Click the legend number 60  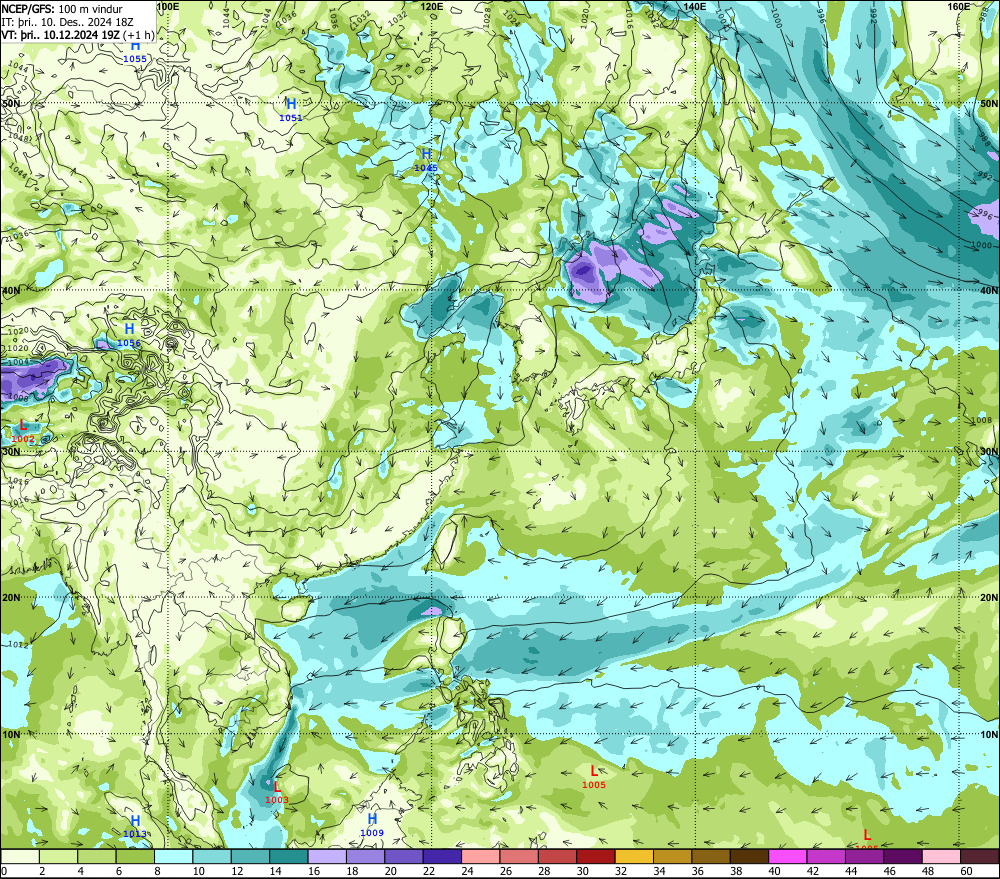click(966, 871)
